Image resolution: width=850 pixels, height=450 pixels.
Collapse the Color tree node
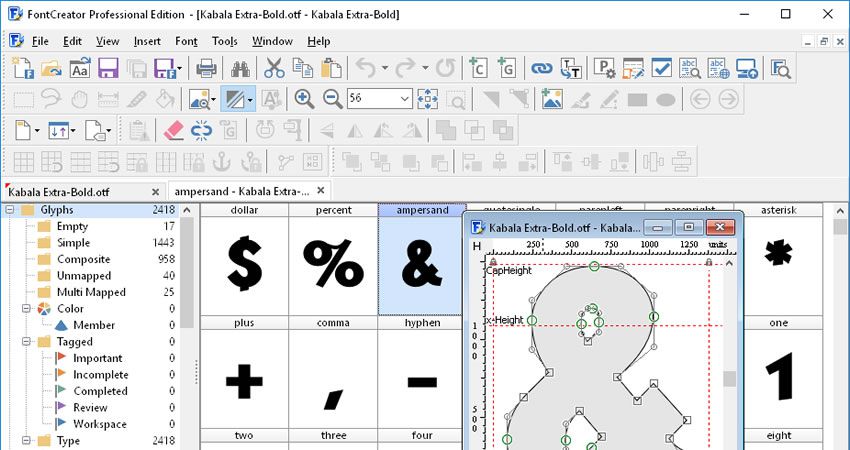[x=26, y=308]
